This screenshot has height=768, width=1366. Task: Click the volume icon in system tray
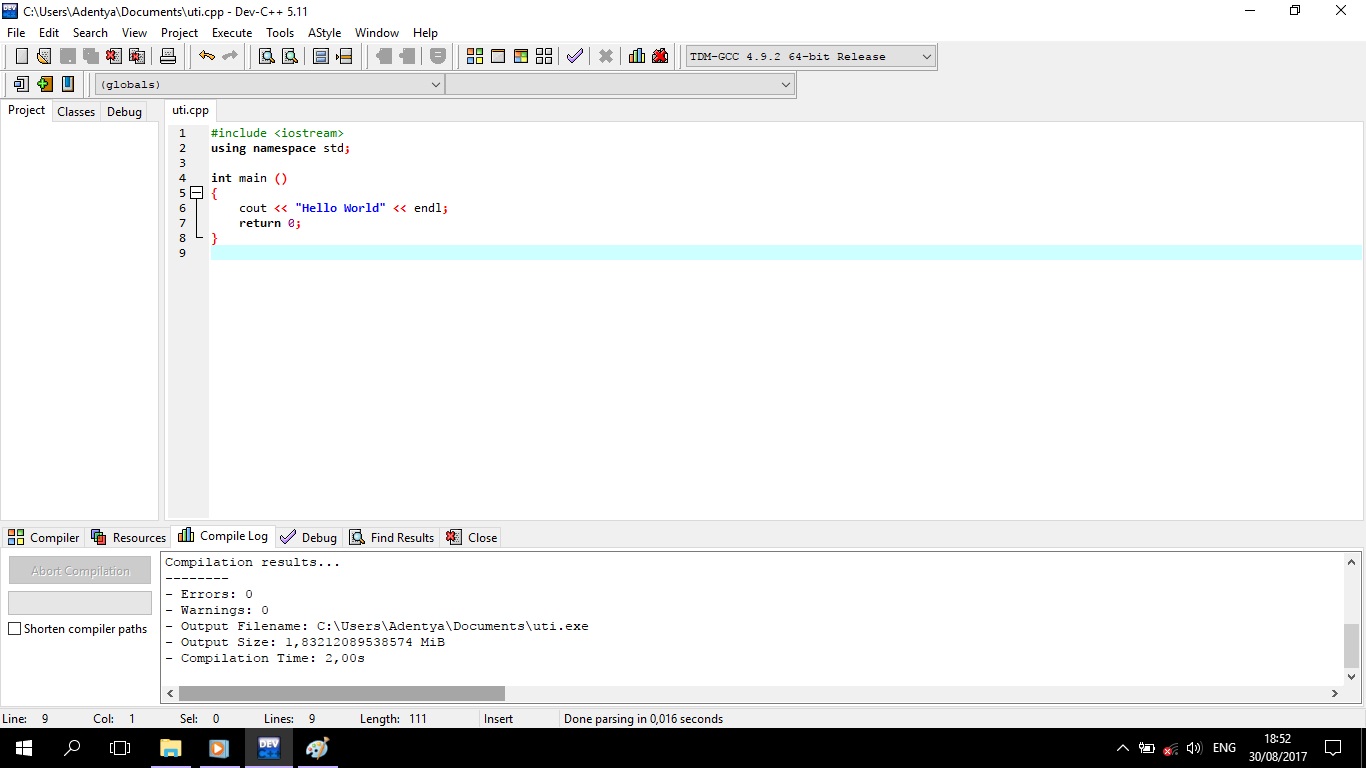1194,748
